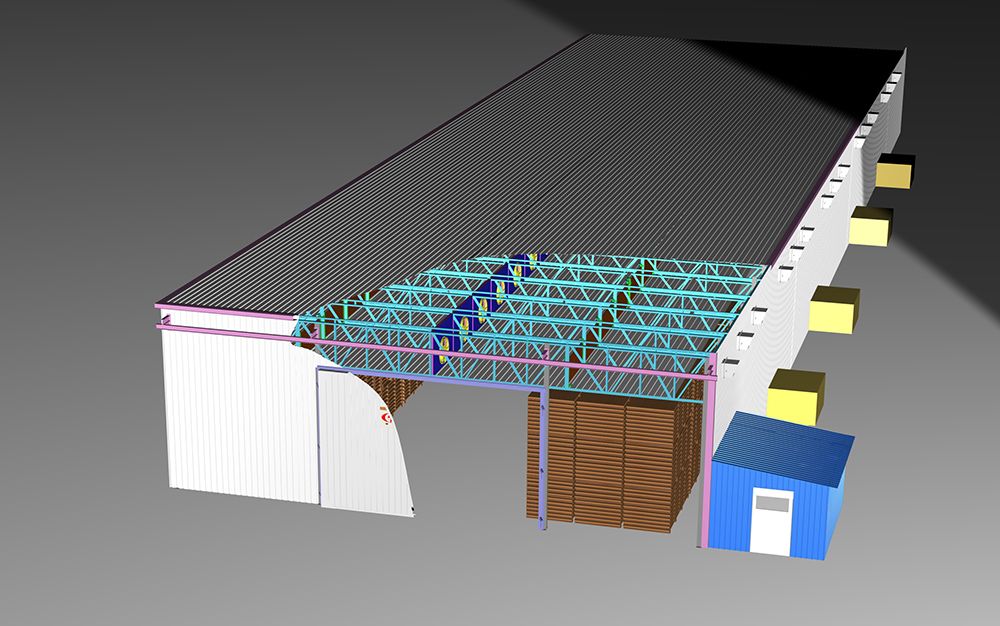Select the central stacked lumber pile
The width and height of the screenshot is (1000, 626).
(610, 455)
